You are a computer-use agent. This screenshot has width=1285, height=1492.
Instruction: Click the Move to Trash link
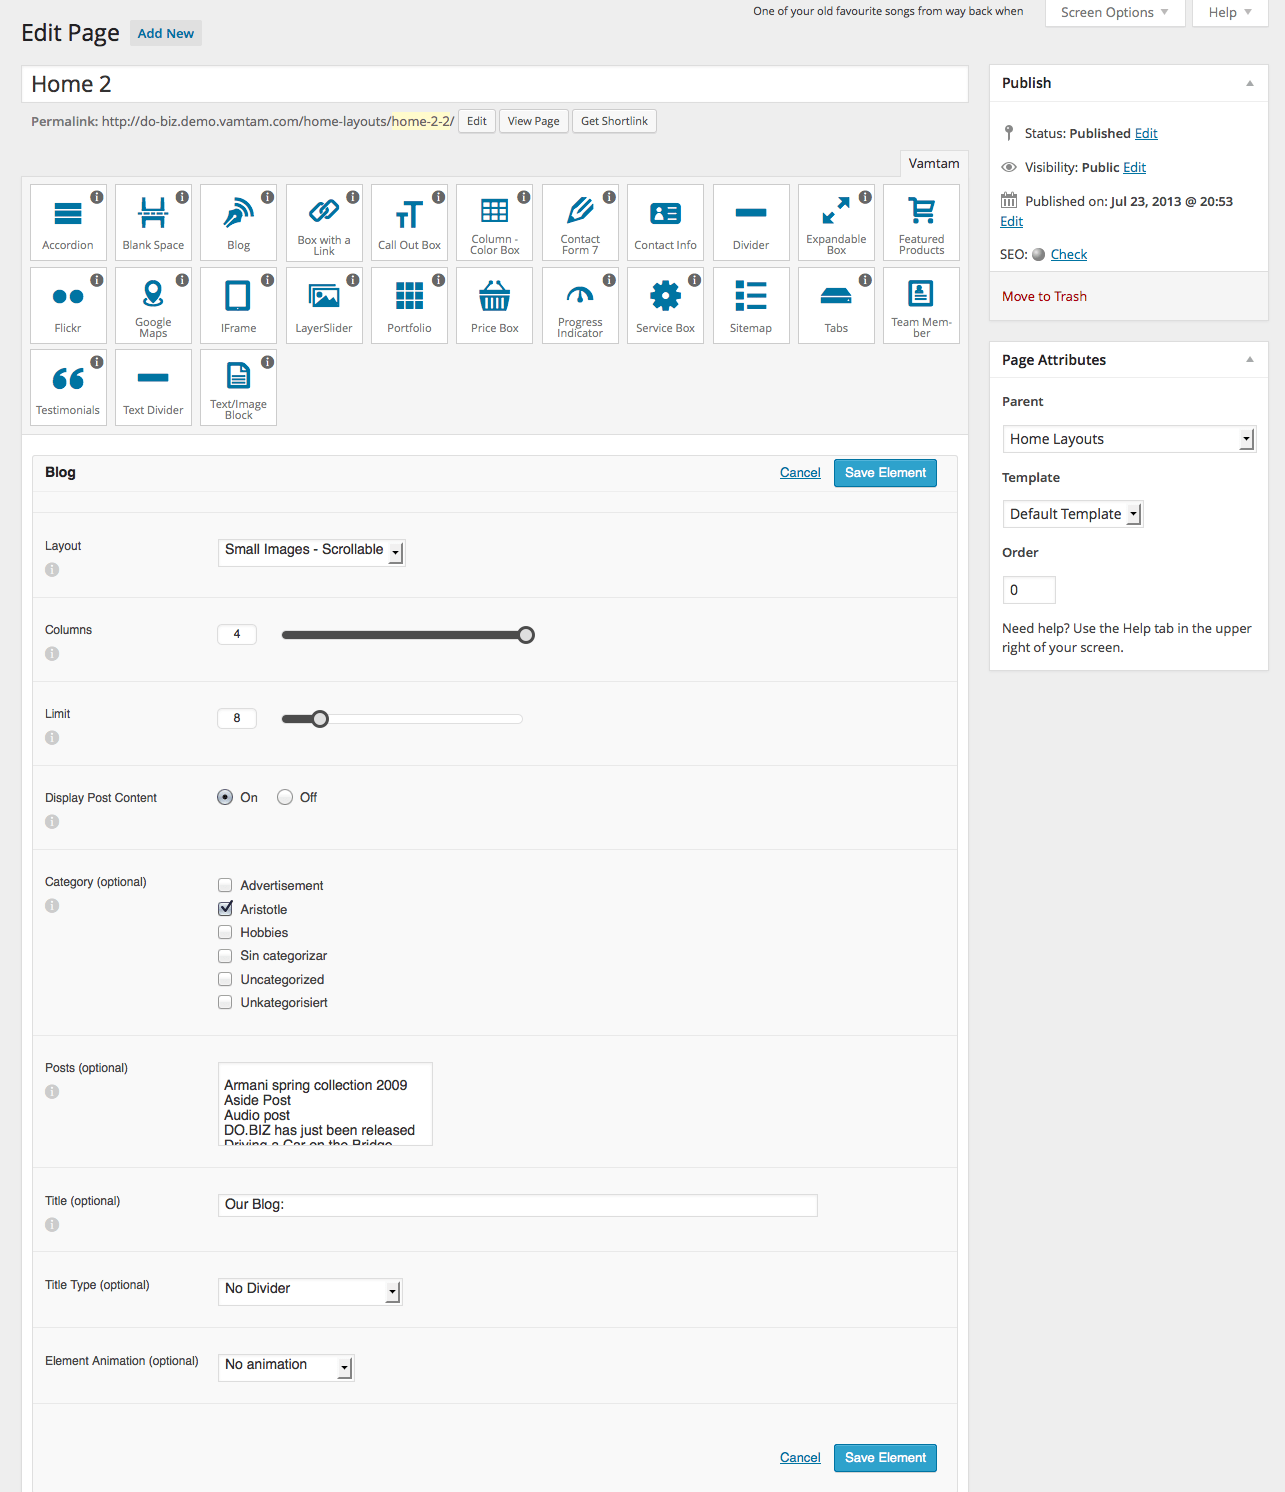[x=1044, y=296]
